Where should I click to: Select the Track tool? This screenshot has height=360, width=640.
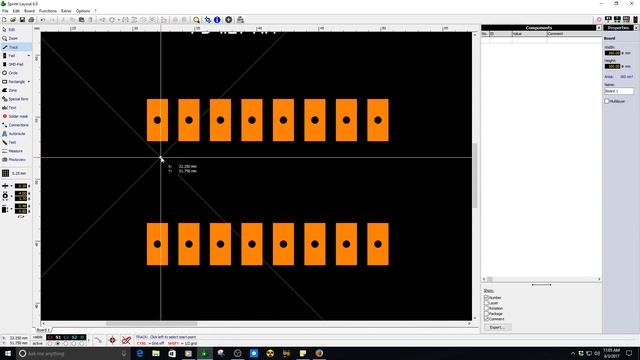point(16,47)
